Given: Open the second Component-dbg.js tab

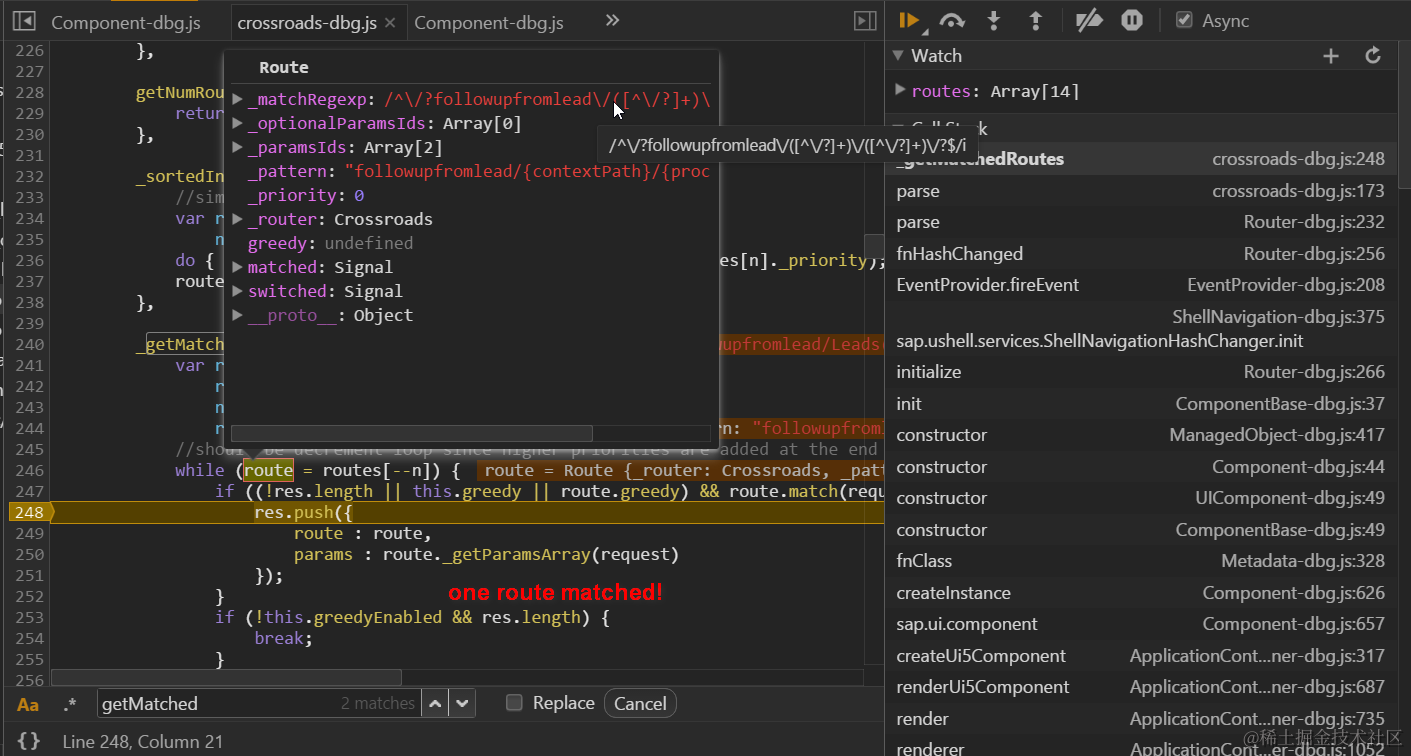Looking at the screenshot, I should pos(488,22).
